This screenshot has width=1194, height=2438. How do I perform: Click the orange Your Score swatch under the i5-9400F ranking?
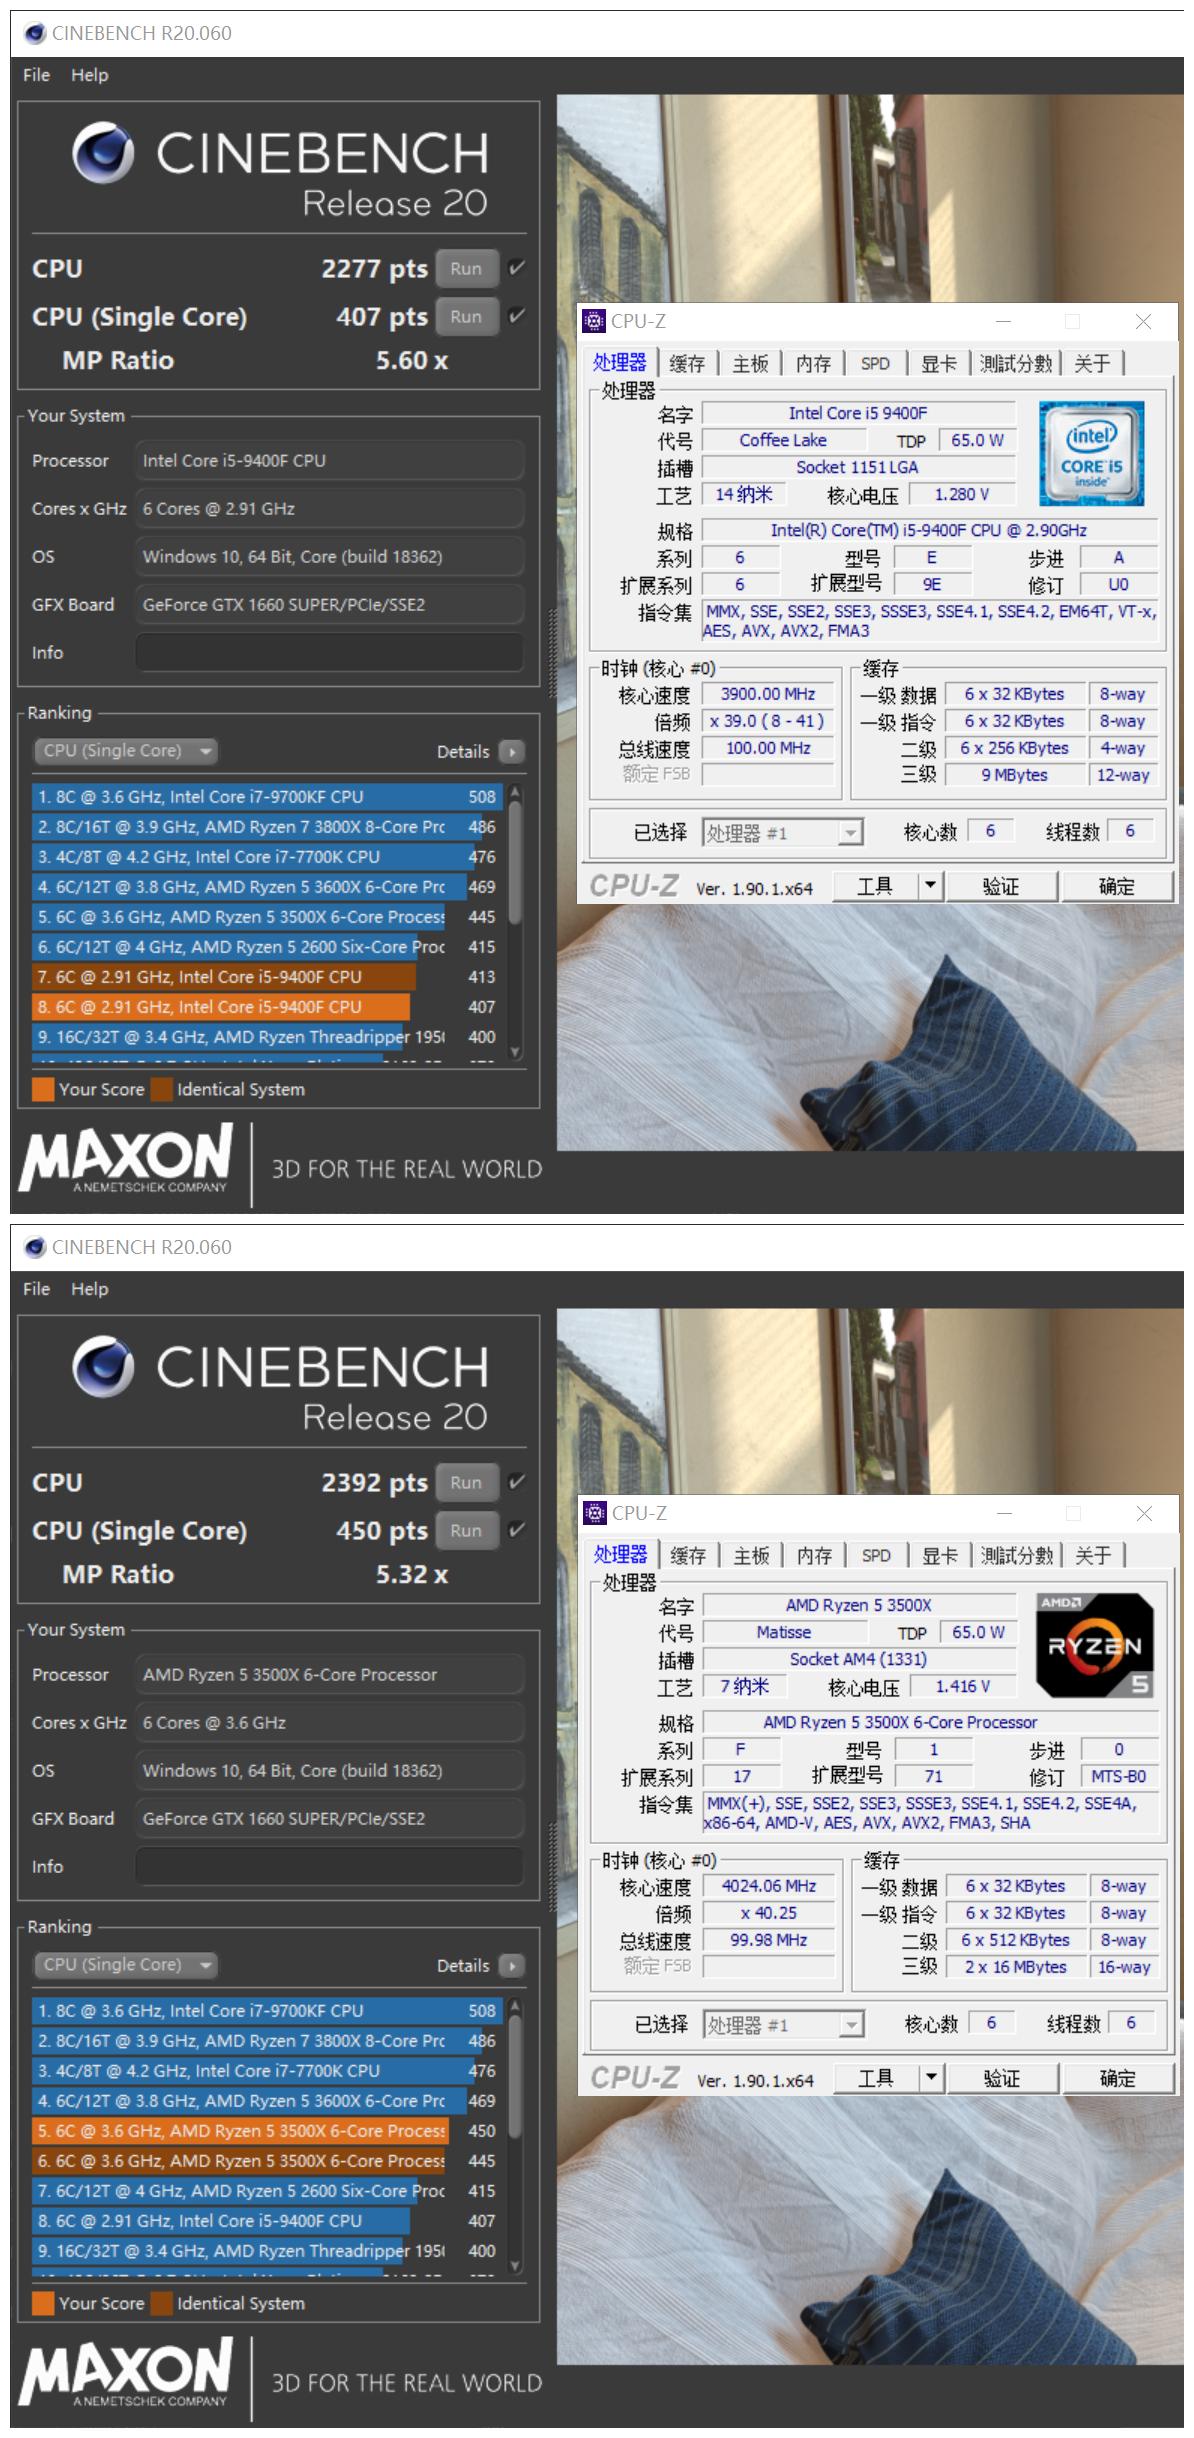[x=43, y=1089]
